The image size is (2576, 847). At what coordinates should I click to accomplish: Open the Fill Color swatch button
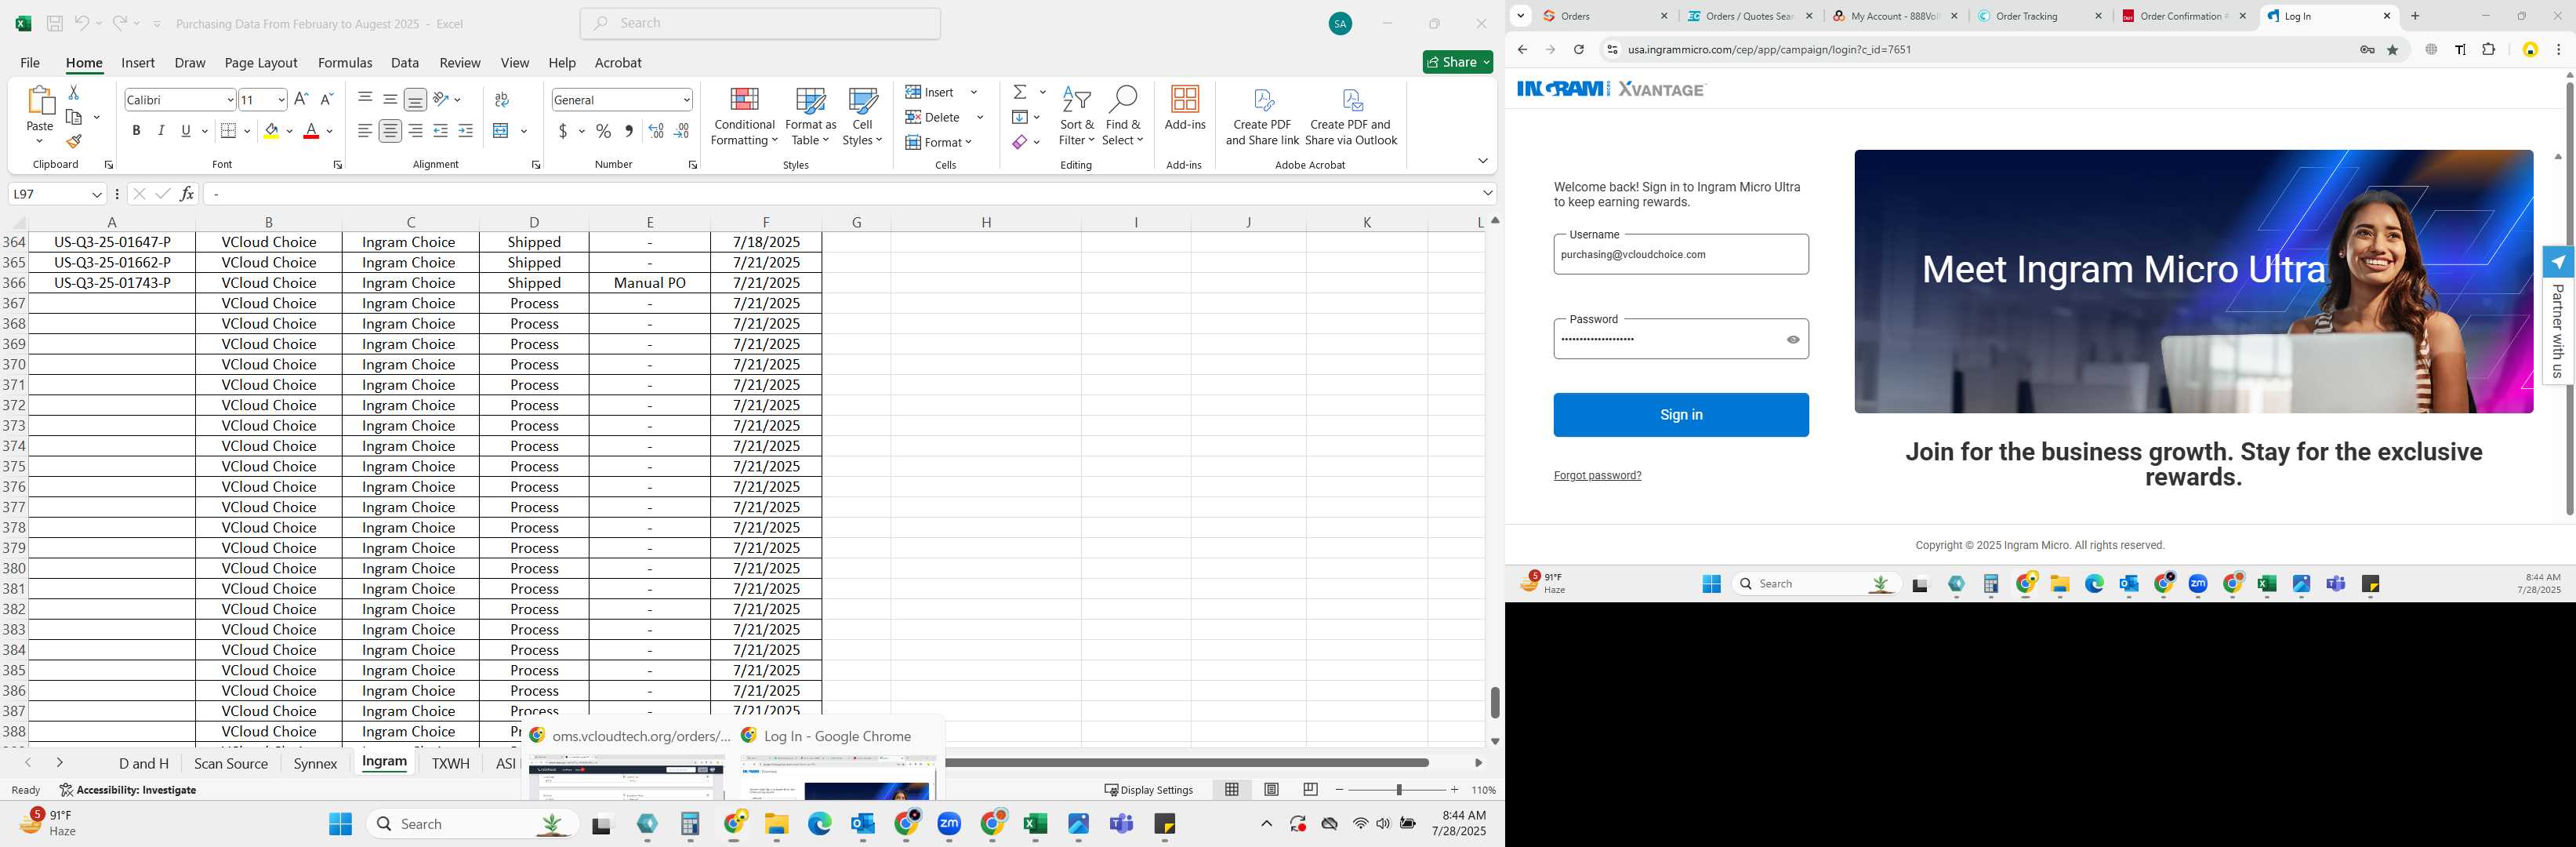[x=271, y=131]
